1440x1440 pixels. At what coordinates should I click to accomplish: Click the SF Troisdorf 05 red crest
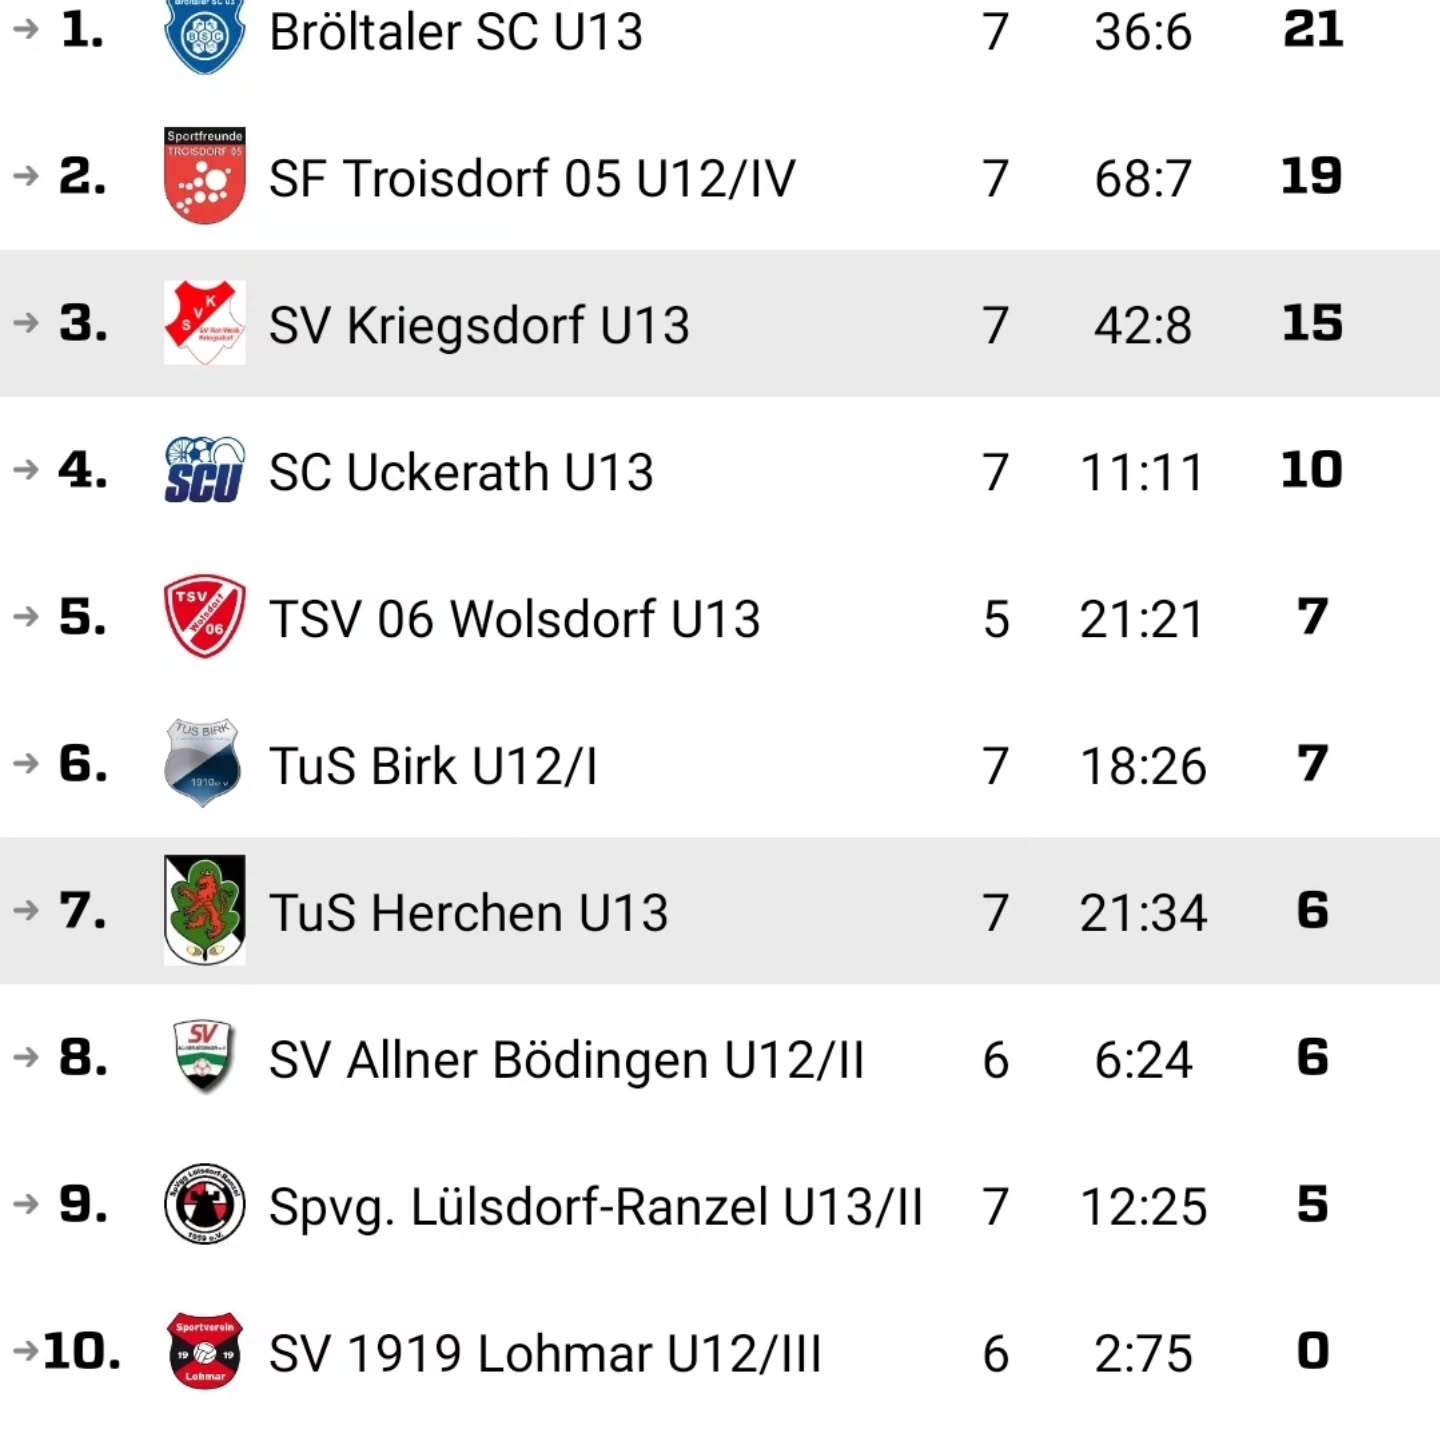[204, 176]
